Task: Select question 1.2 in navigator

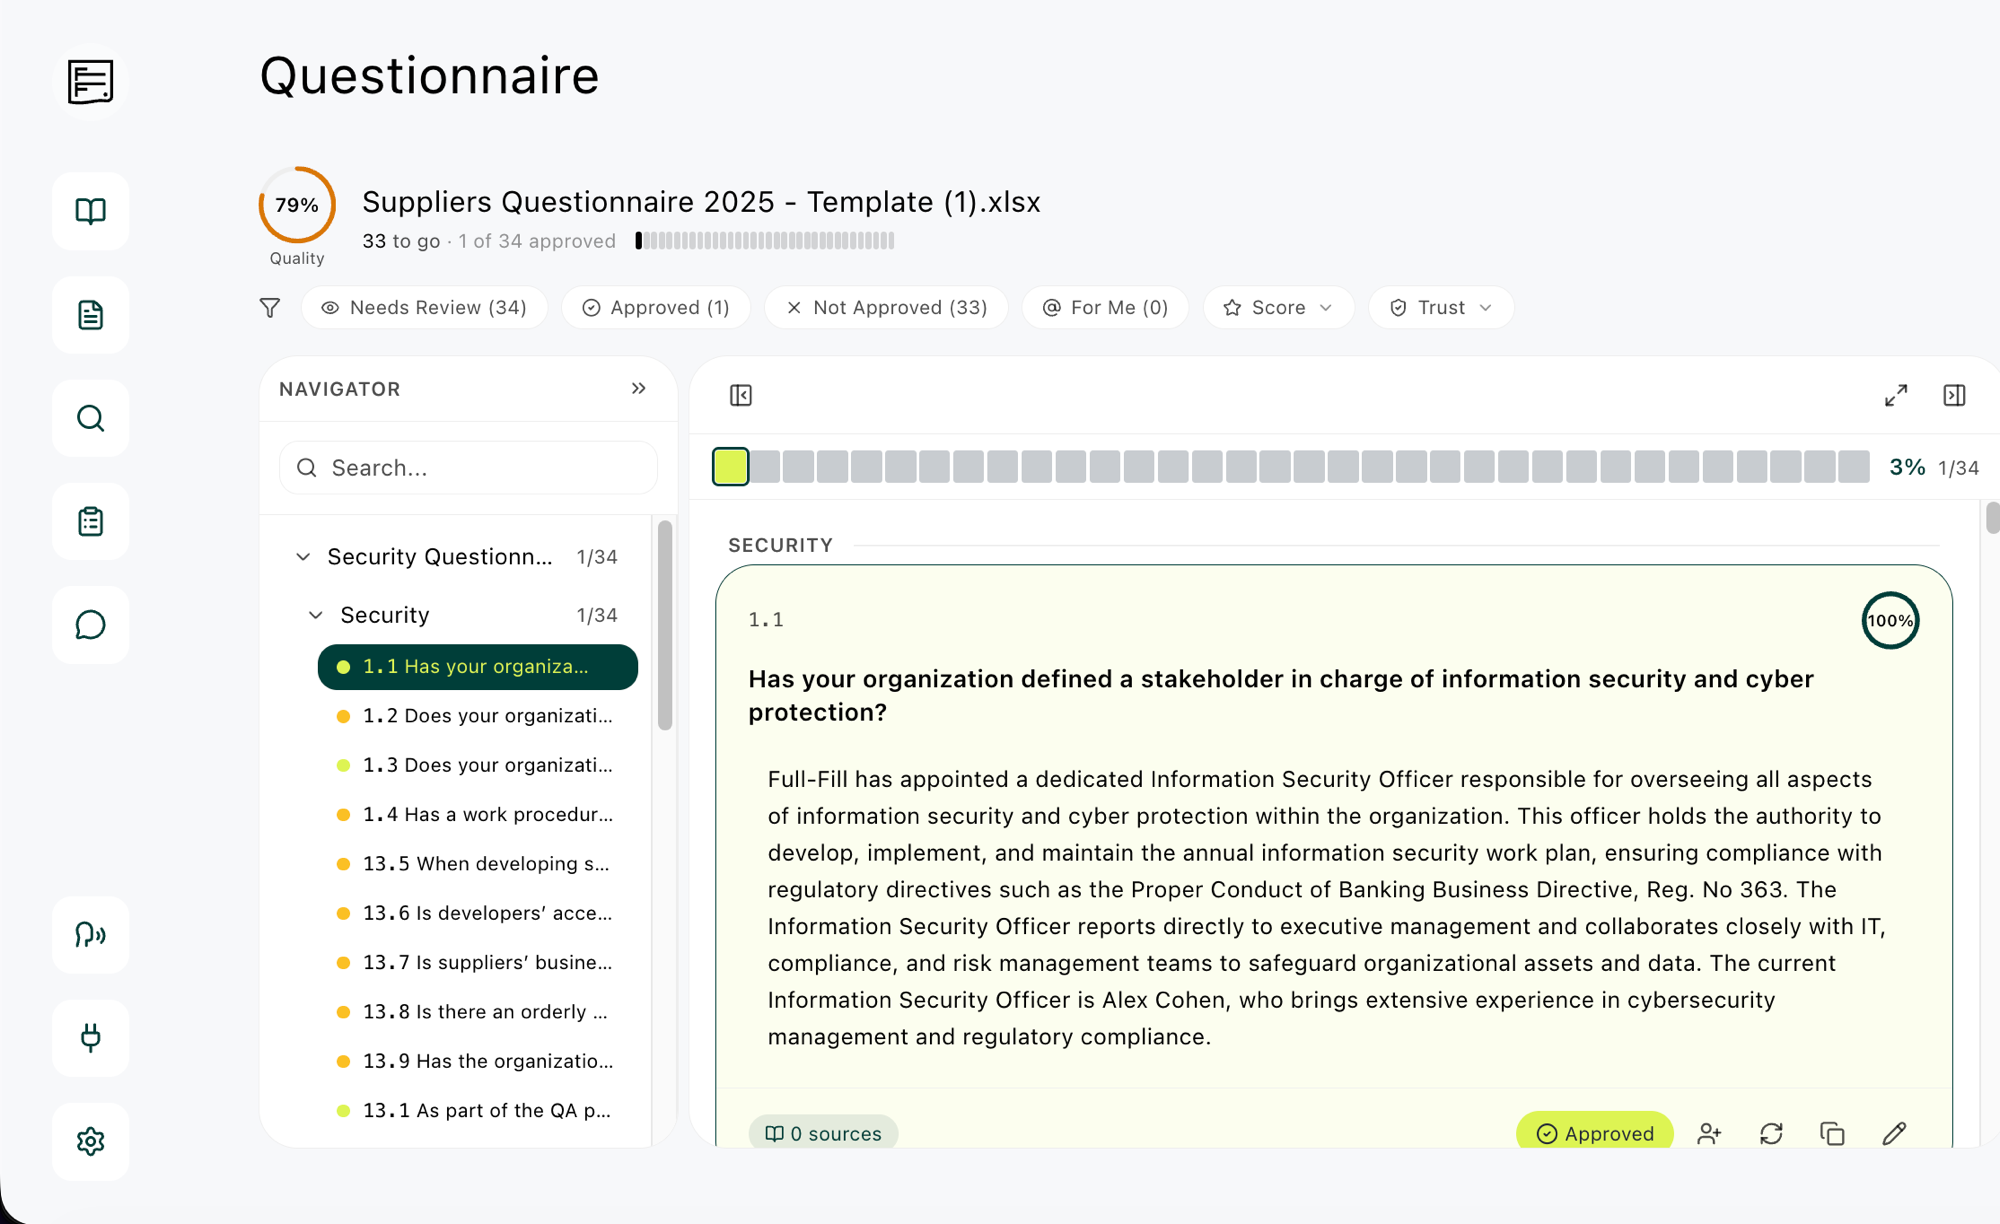Action: (x=478, y=716)
